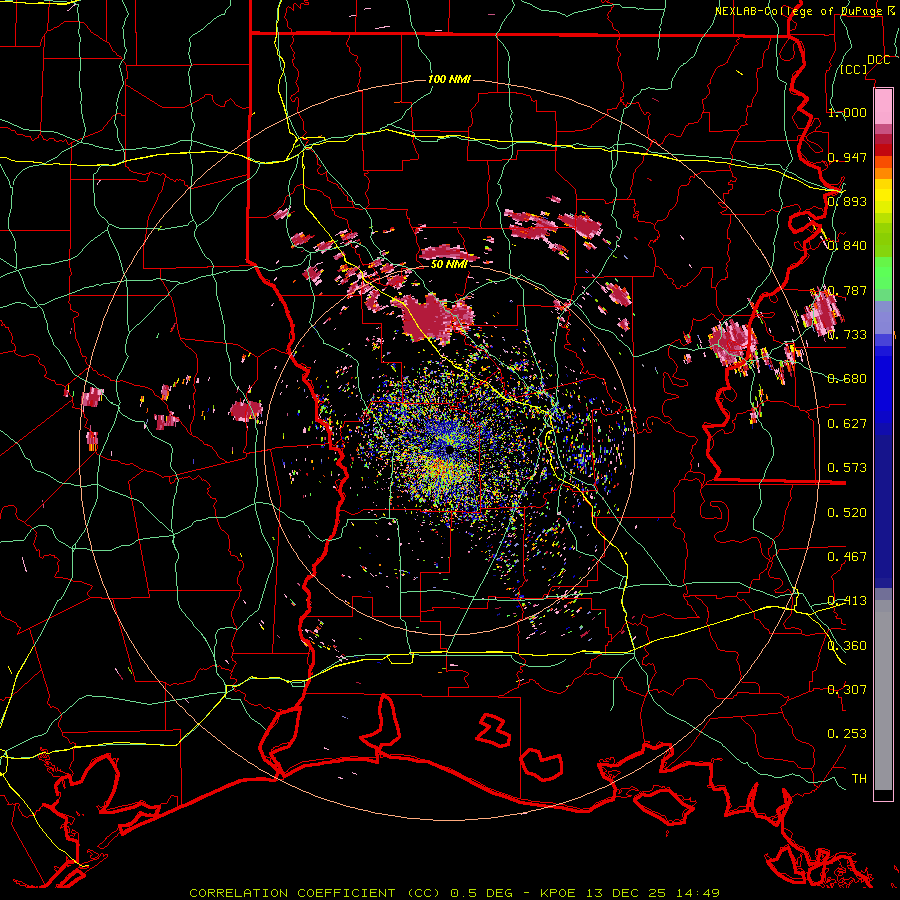Pick the gray lower color bar segment
900x900 pixels.
click(883, 695)
